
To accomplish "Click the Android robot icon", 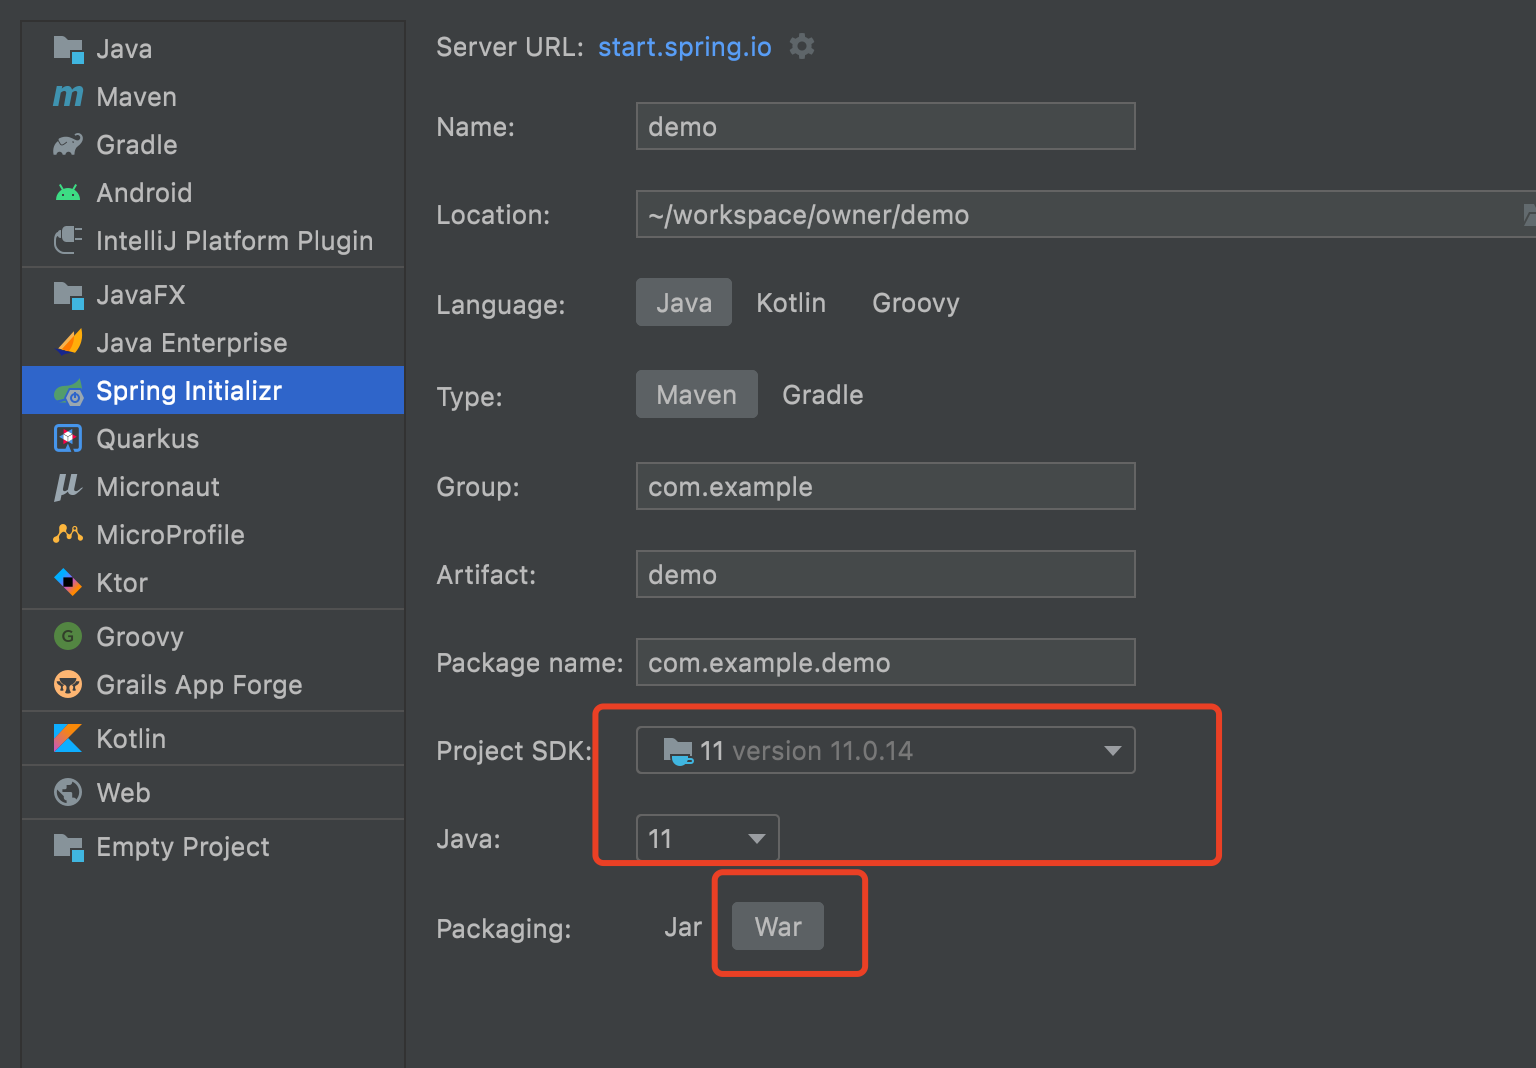I will tap(68, 193).
